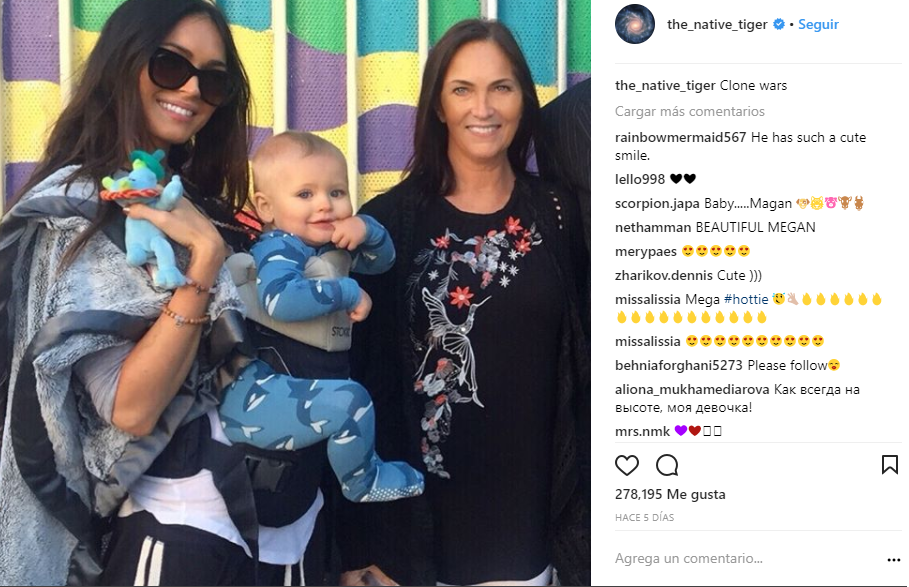Image resolution: width=909 pixels, height=587 pixels.
Task: Open comments via the speech bubble icon
Action: coord(667,465)
